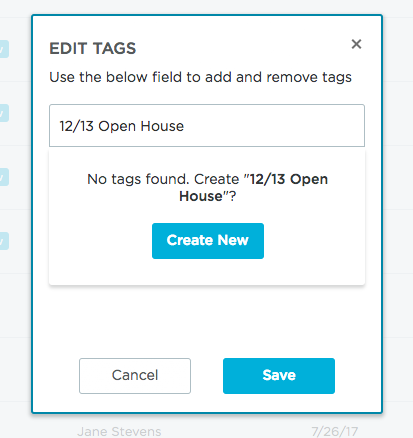Click the bottommost blue tag chip at left edge
The height and width of the screenshot is (438, 413).
coord(4,241)
